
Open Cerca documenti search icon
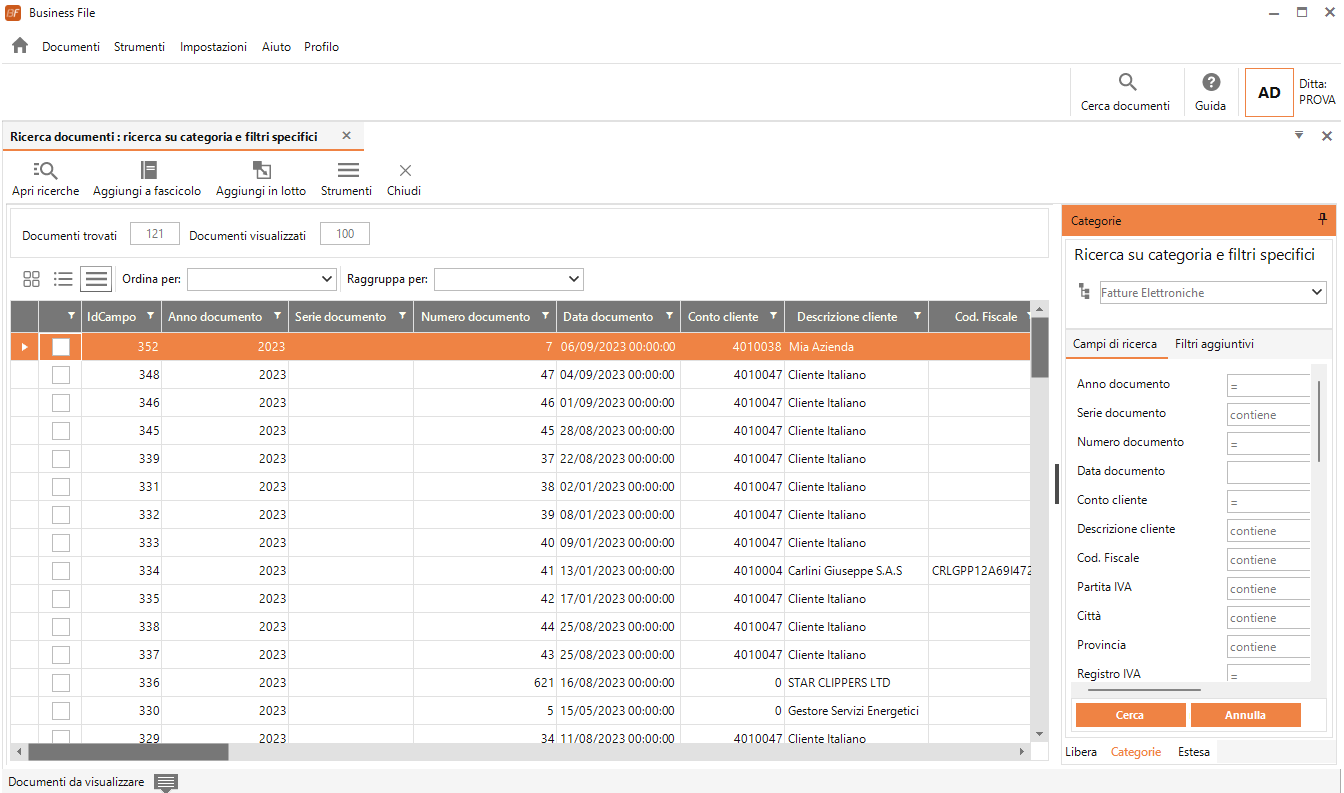point(1127,82)
